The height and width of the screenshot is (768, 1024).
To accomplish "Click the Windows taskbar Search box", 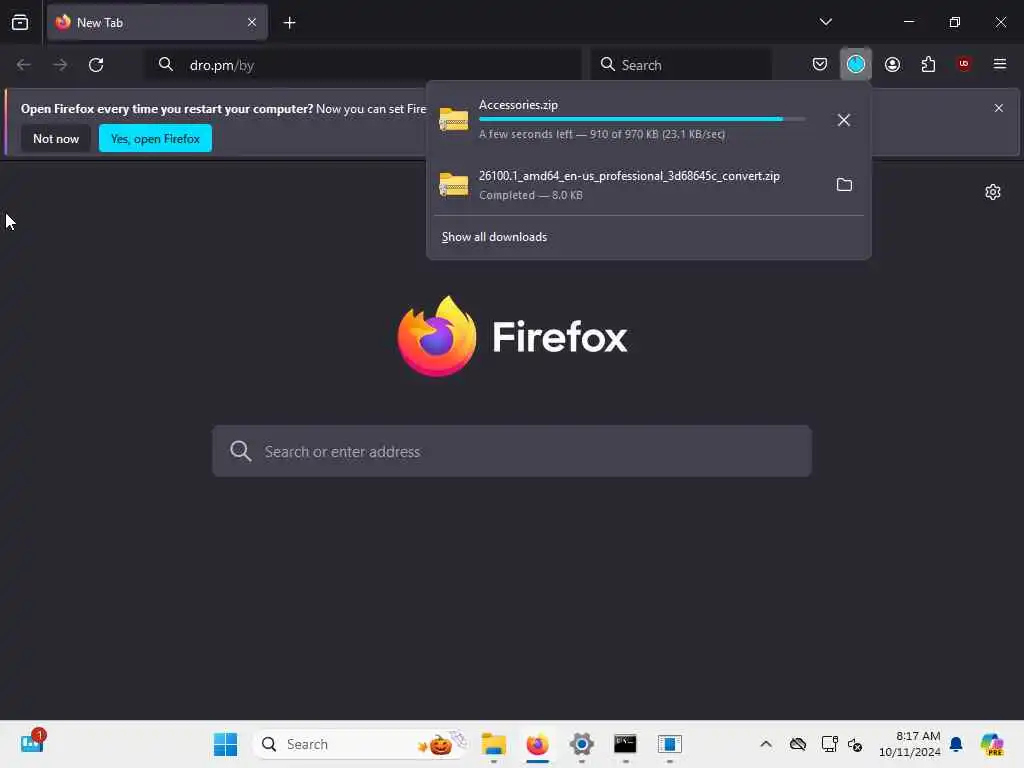I will (x=360, y=744).
